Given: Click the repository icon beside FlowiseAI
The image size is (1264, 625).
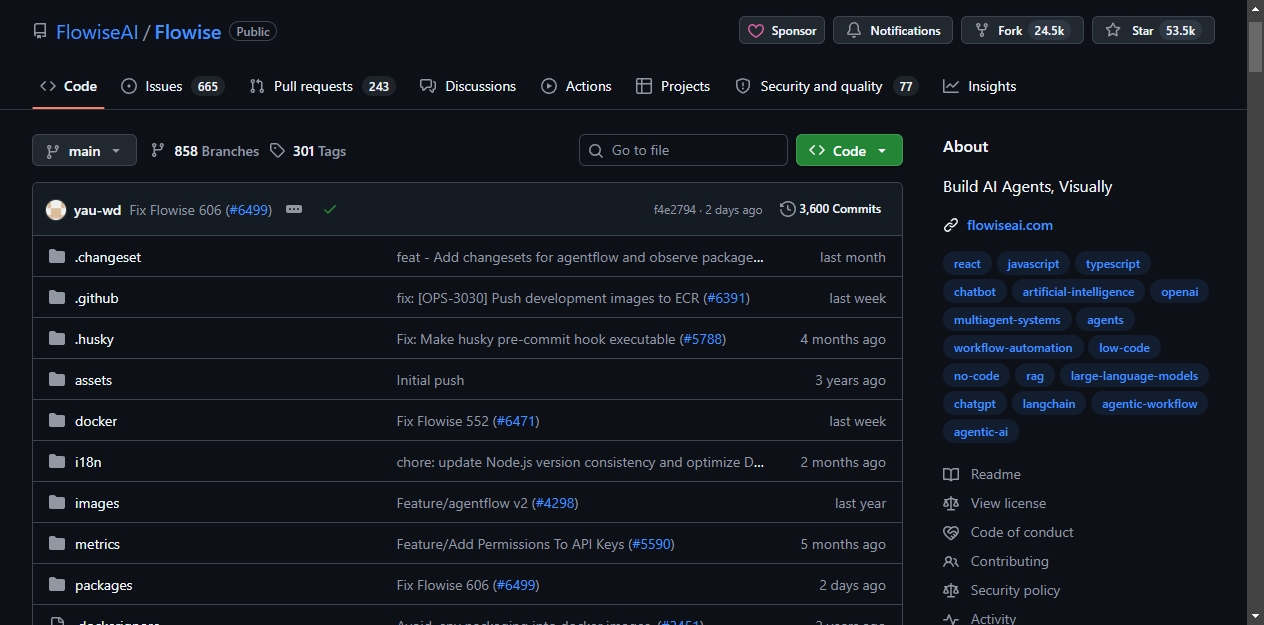Looking at the screenshot, I should pyautogui.click(x=40, y=31).
